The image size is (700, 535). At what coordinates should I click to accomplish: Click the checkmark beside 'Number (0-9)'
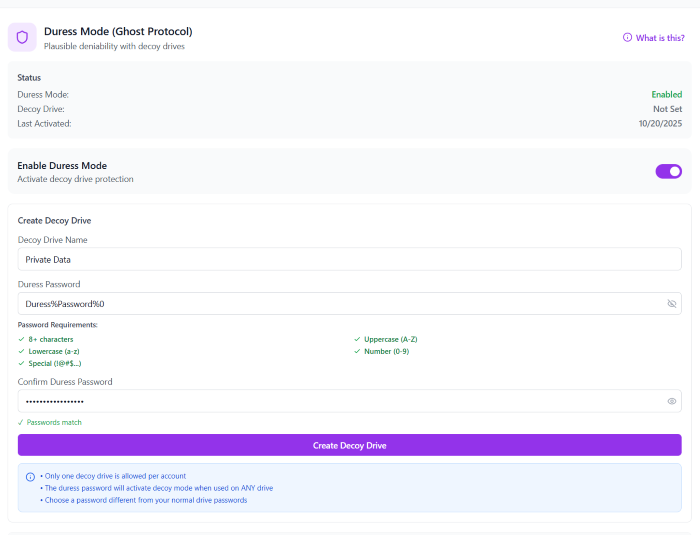coord(357,351)
